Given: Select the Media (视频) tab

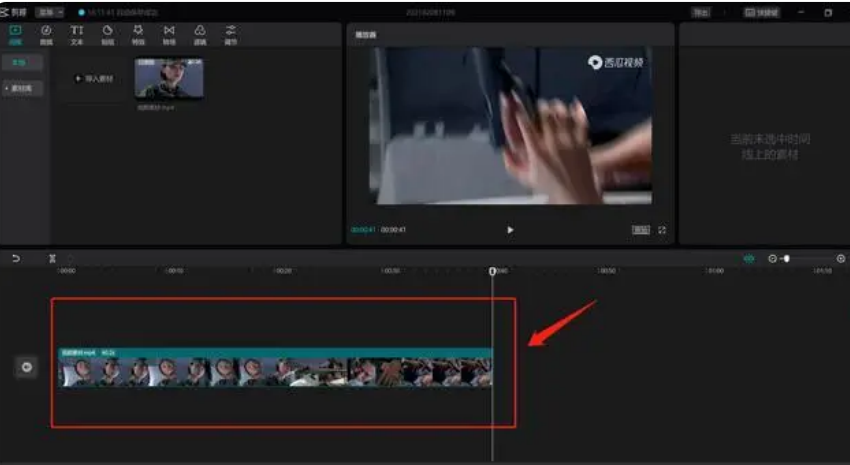Looking at the screenshot, I should [15, 35].
